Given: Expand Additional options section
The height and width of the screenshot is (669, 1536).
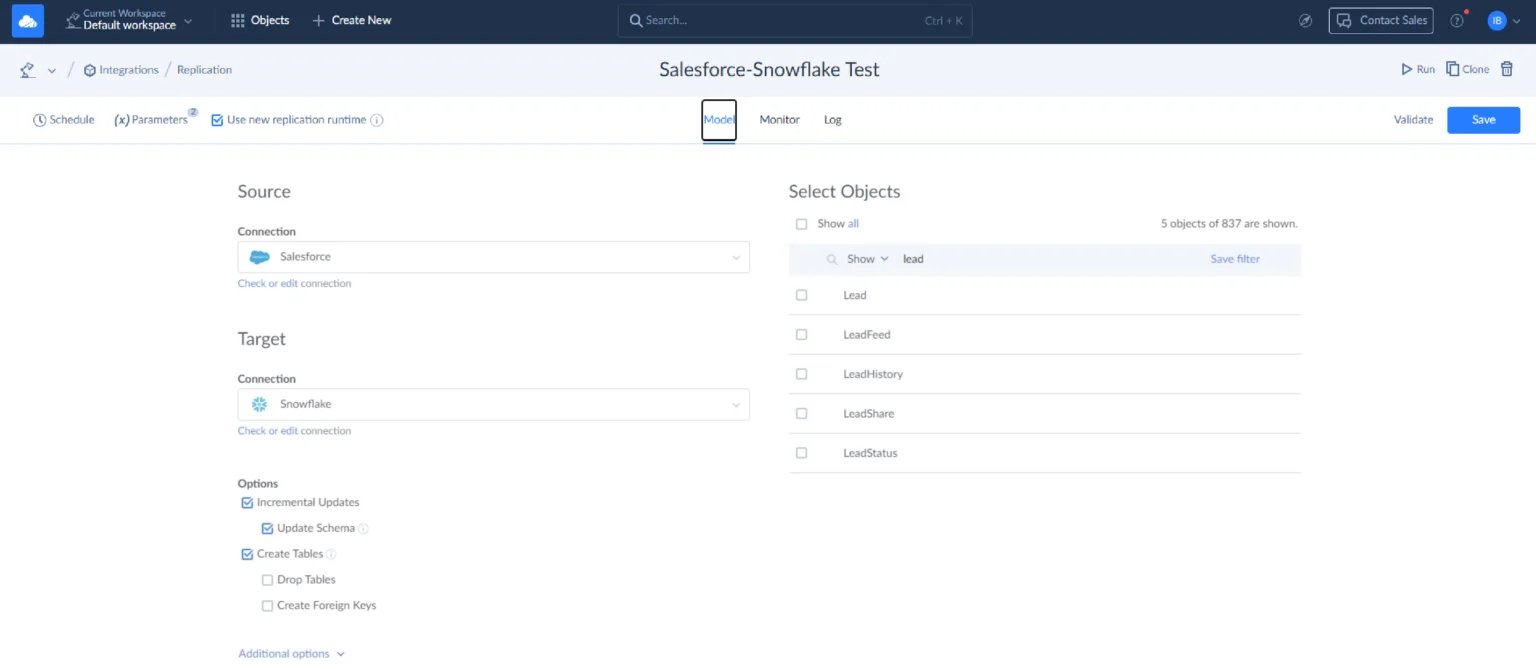Looking at the screenshot, I should [x=291, y=654].
